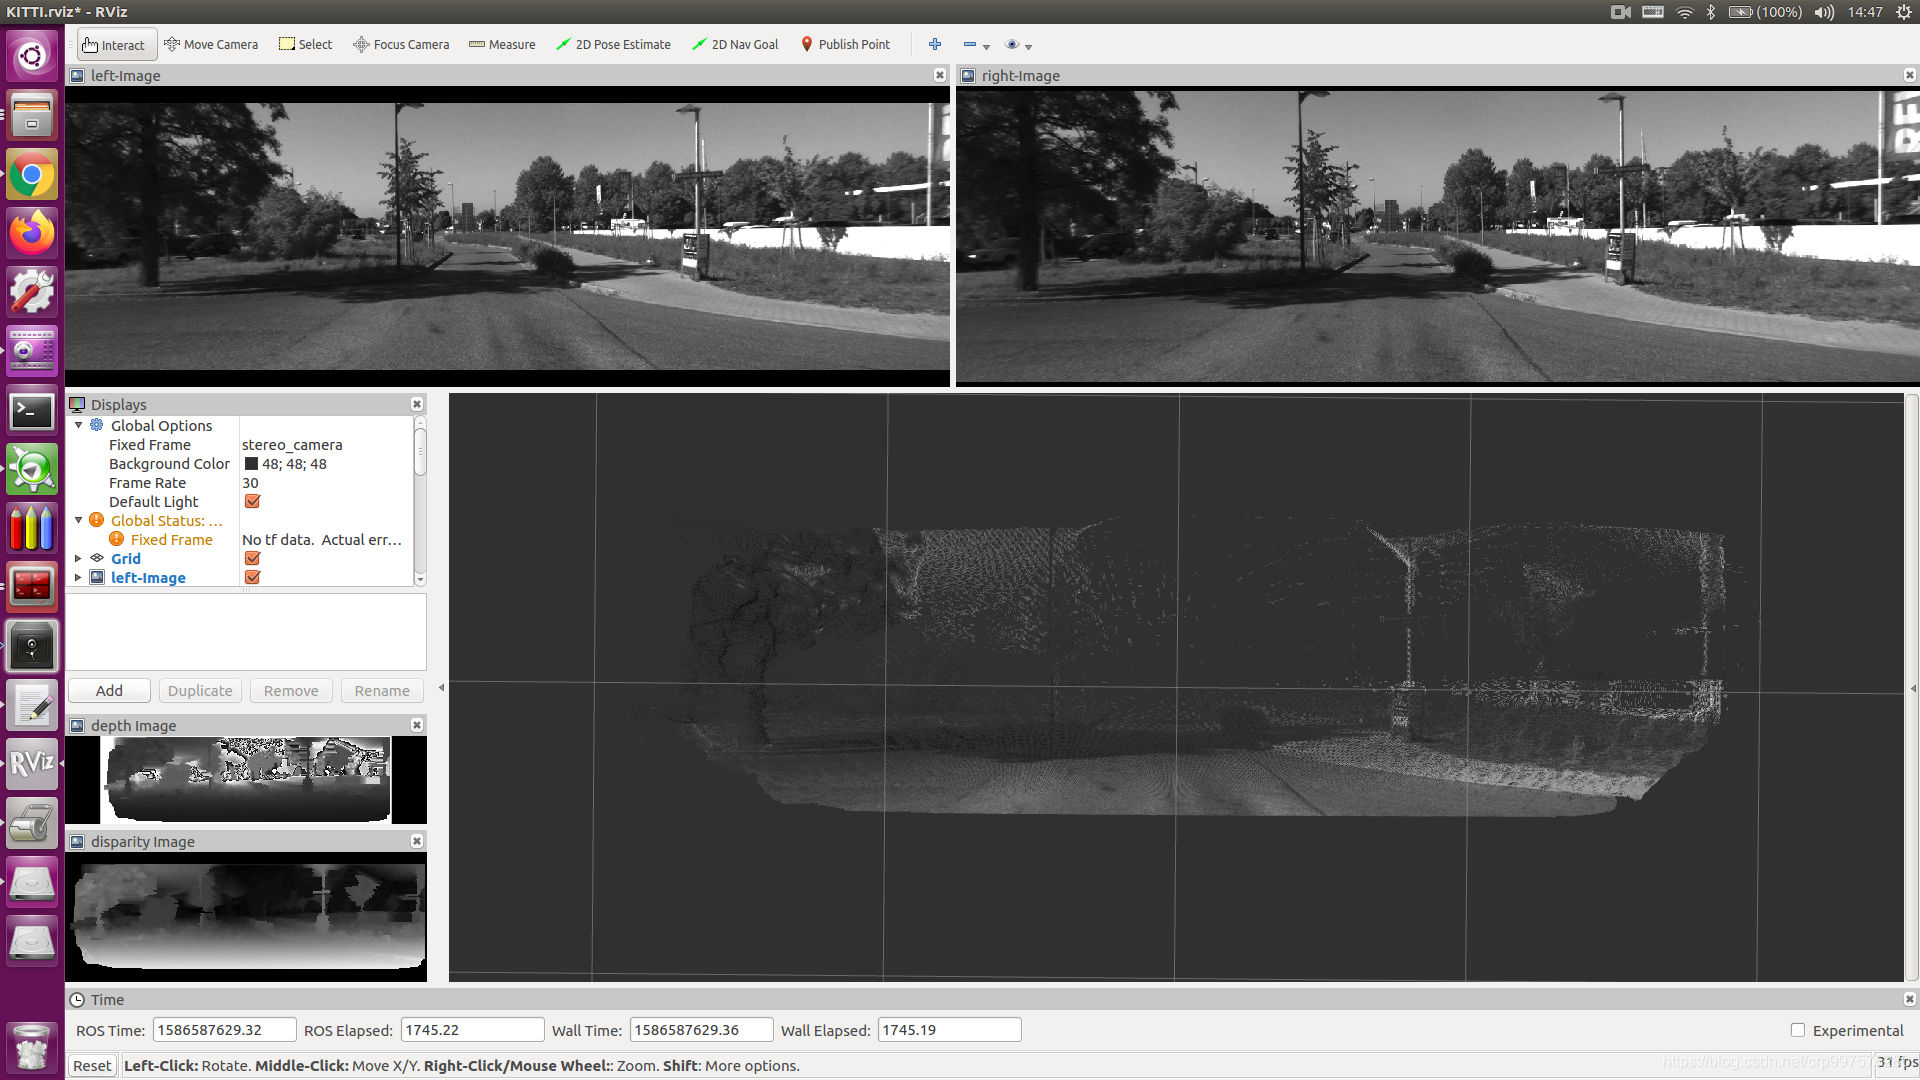Expand the left-Image display node
Screen dimensions: 1920x1080
click(x=79, y=577)
